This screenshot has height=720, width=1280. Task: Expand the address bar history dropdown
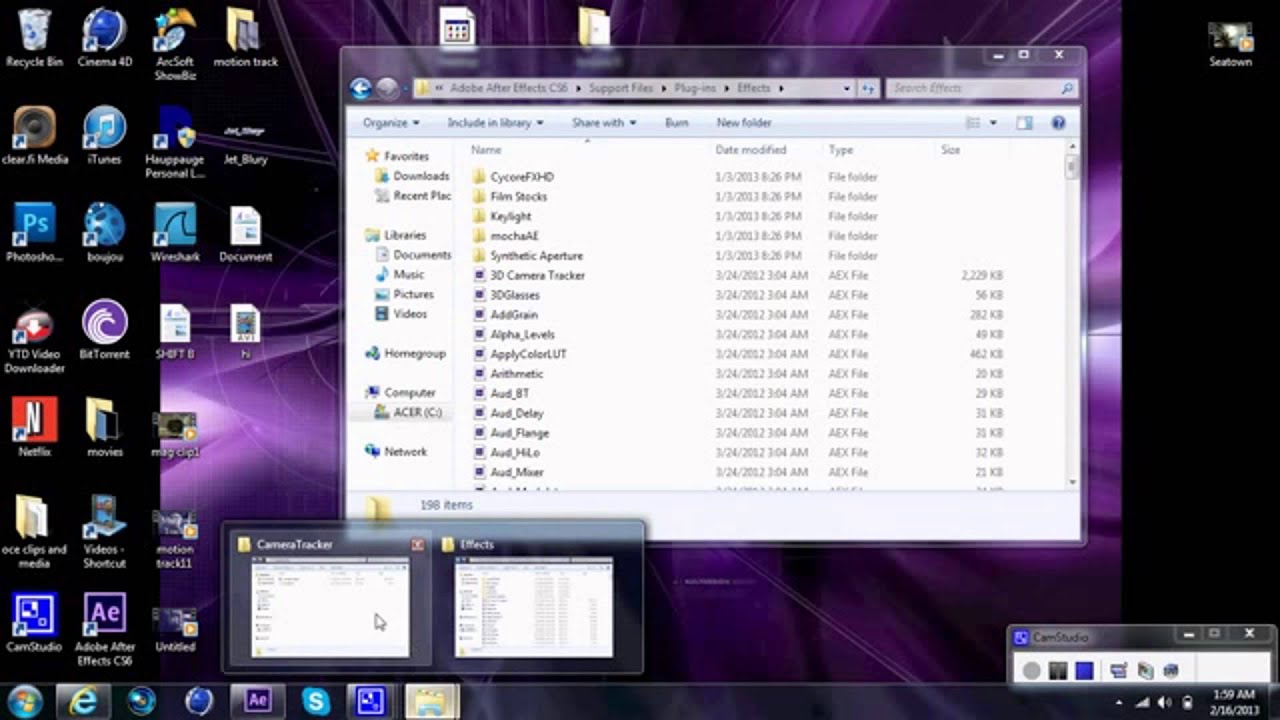846,88
